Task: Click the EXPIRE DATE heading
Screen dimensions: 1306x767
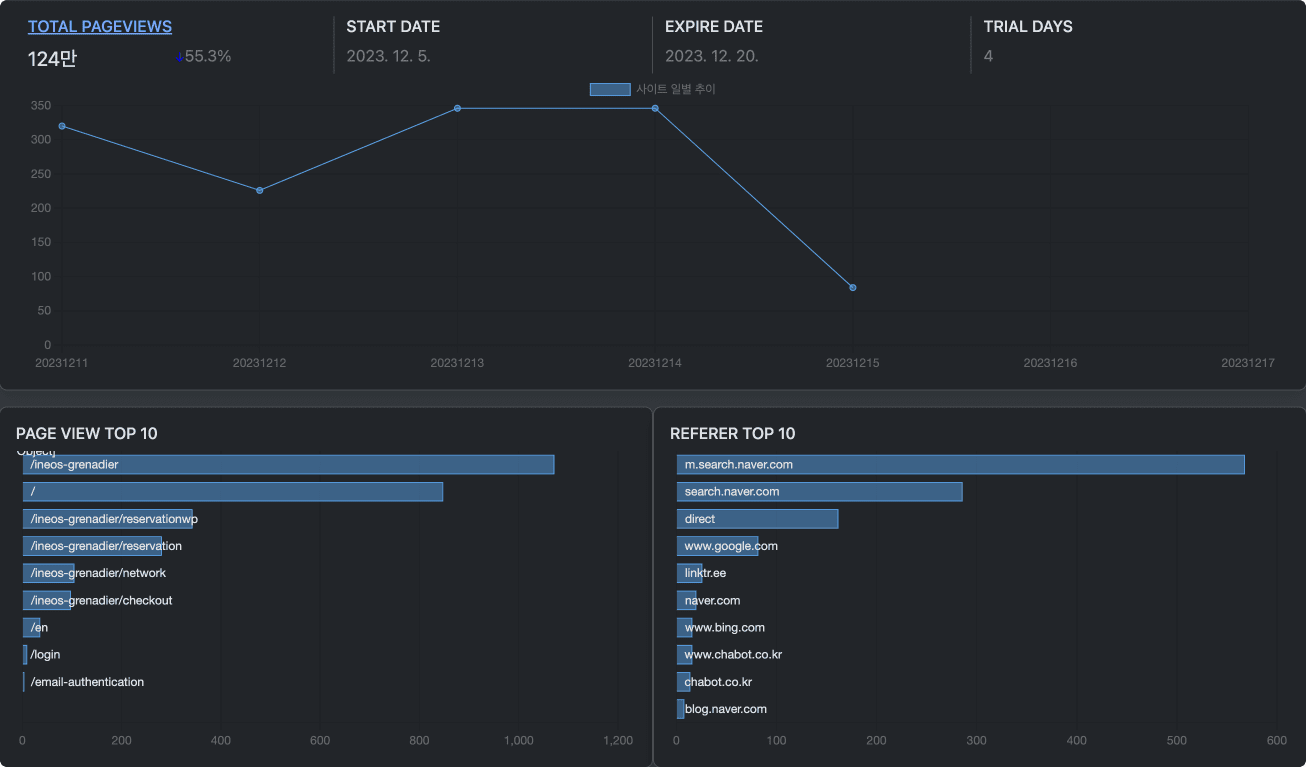Action: [714, 27]
